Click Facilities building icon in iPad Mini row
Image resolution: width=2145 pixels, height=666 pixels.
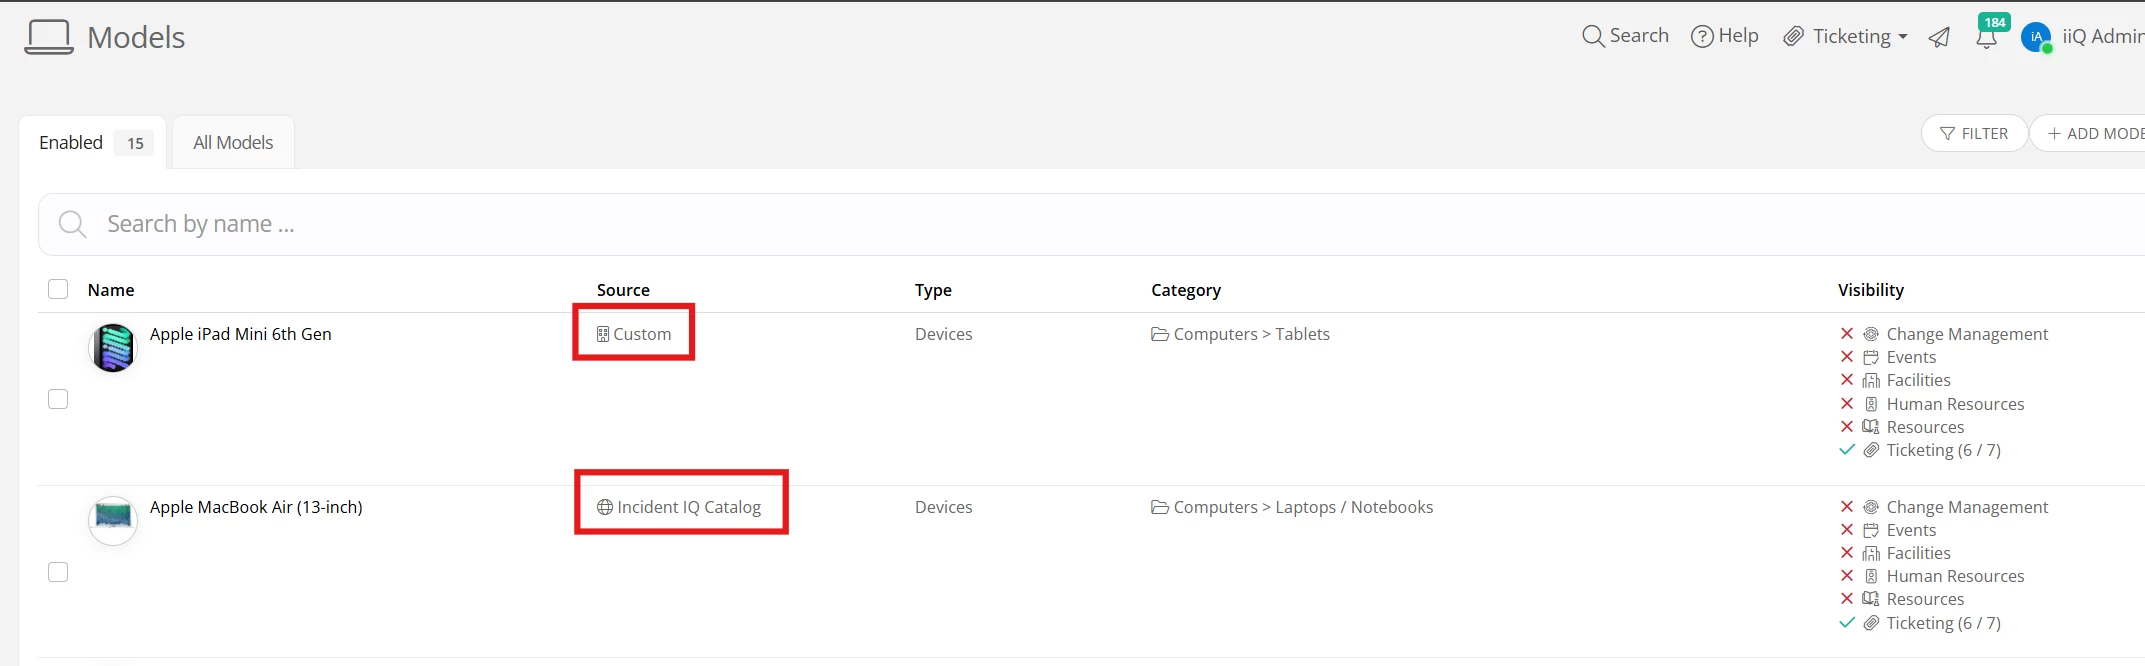click(x=1871, y=380)
